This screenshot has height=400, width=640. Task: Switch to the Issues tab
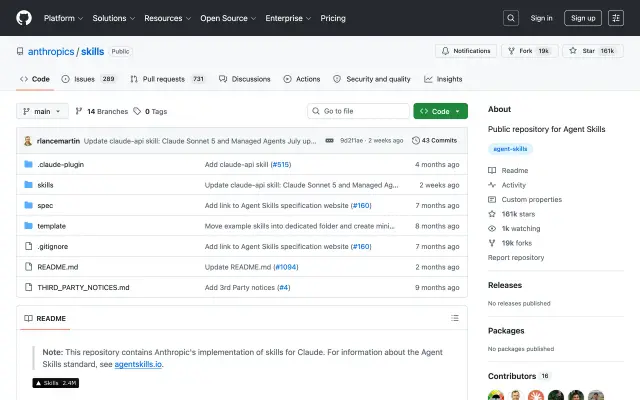[89, 79]
